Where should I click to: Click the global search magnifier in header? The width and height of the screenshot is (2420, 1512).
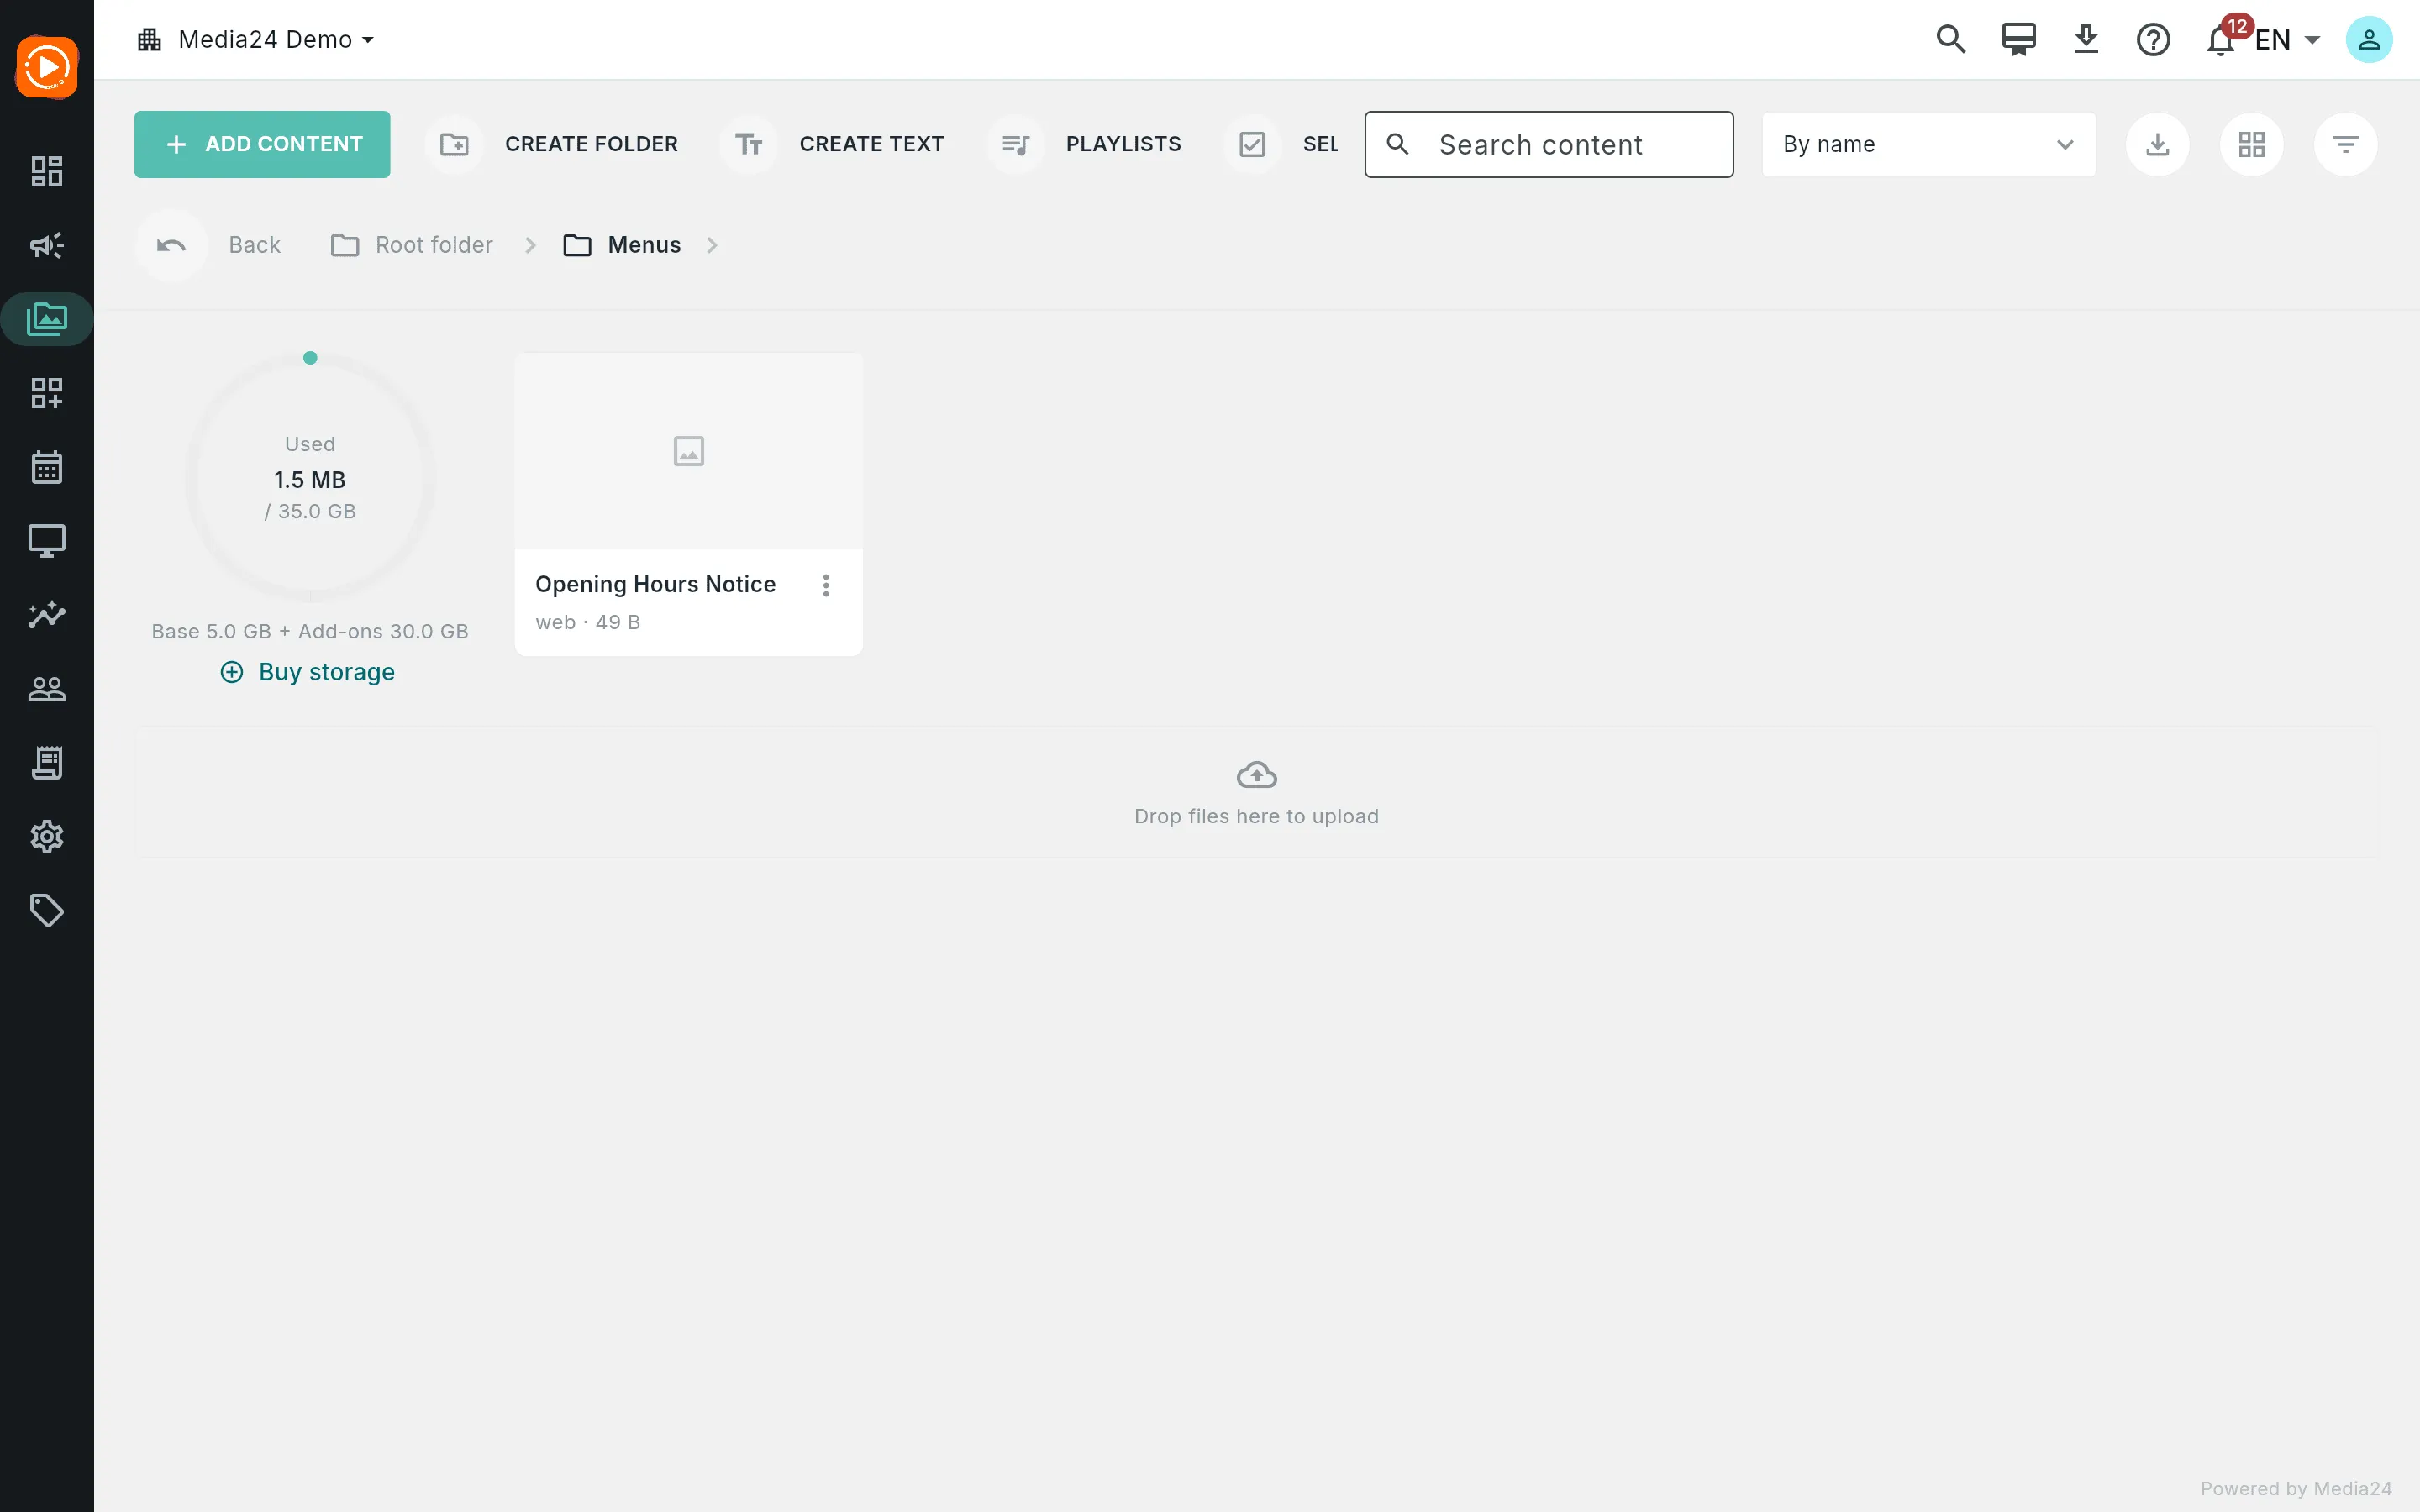pos(1951,40)
